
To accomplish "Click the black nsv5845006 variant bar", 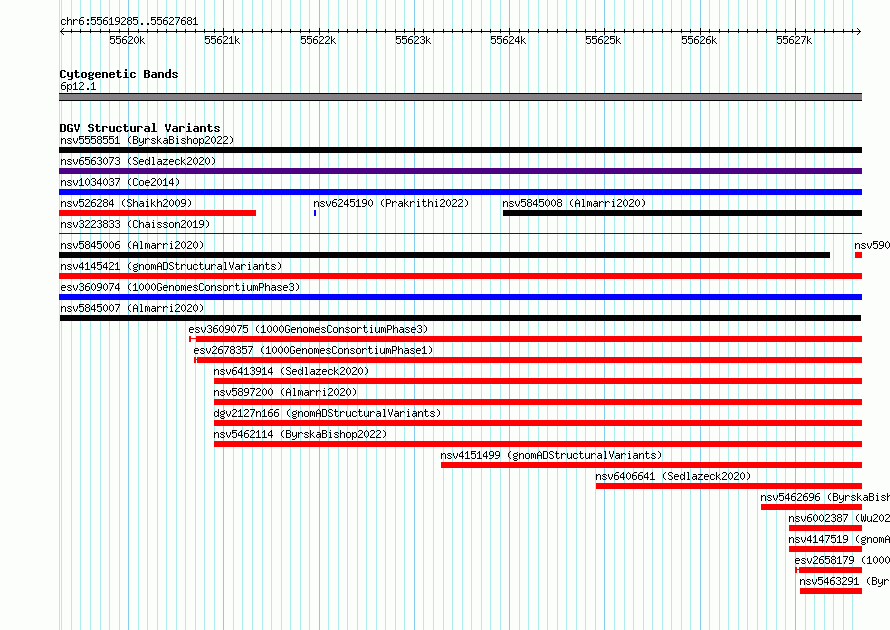I will [x=444, y=255].
